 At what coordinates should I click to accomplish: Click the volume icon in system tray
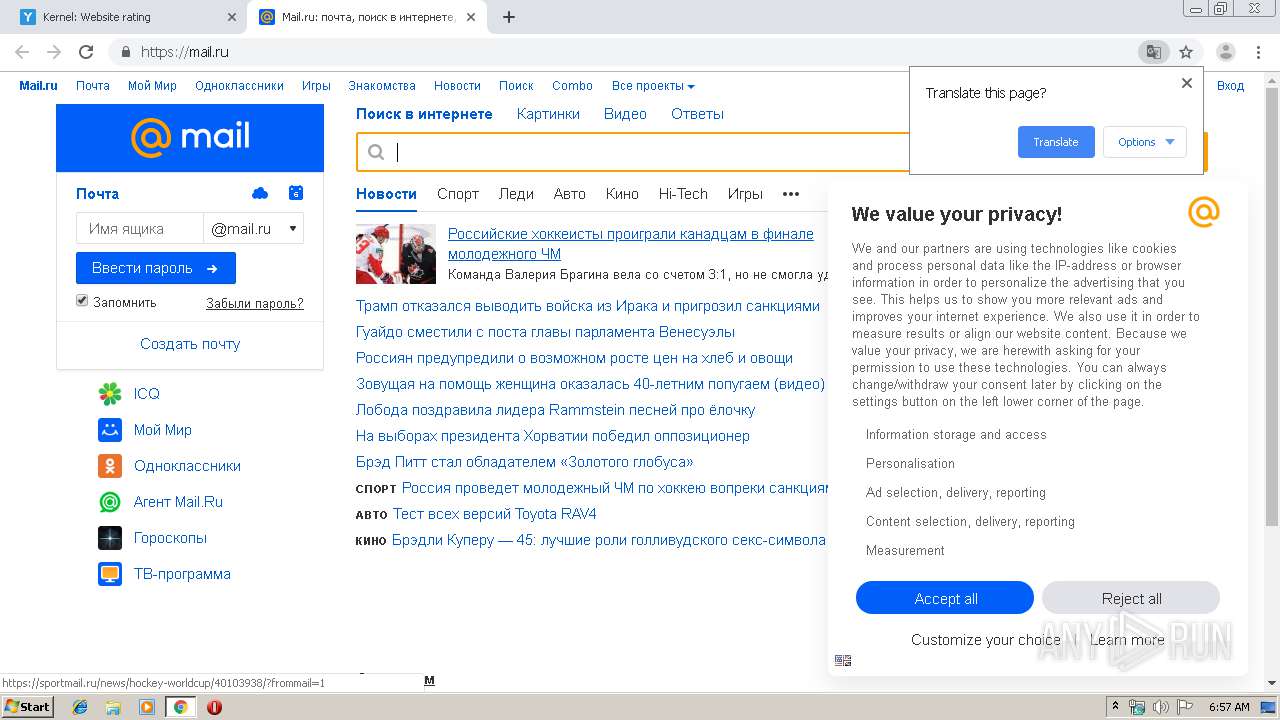pyautogui.click(x=1161, y=707)
